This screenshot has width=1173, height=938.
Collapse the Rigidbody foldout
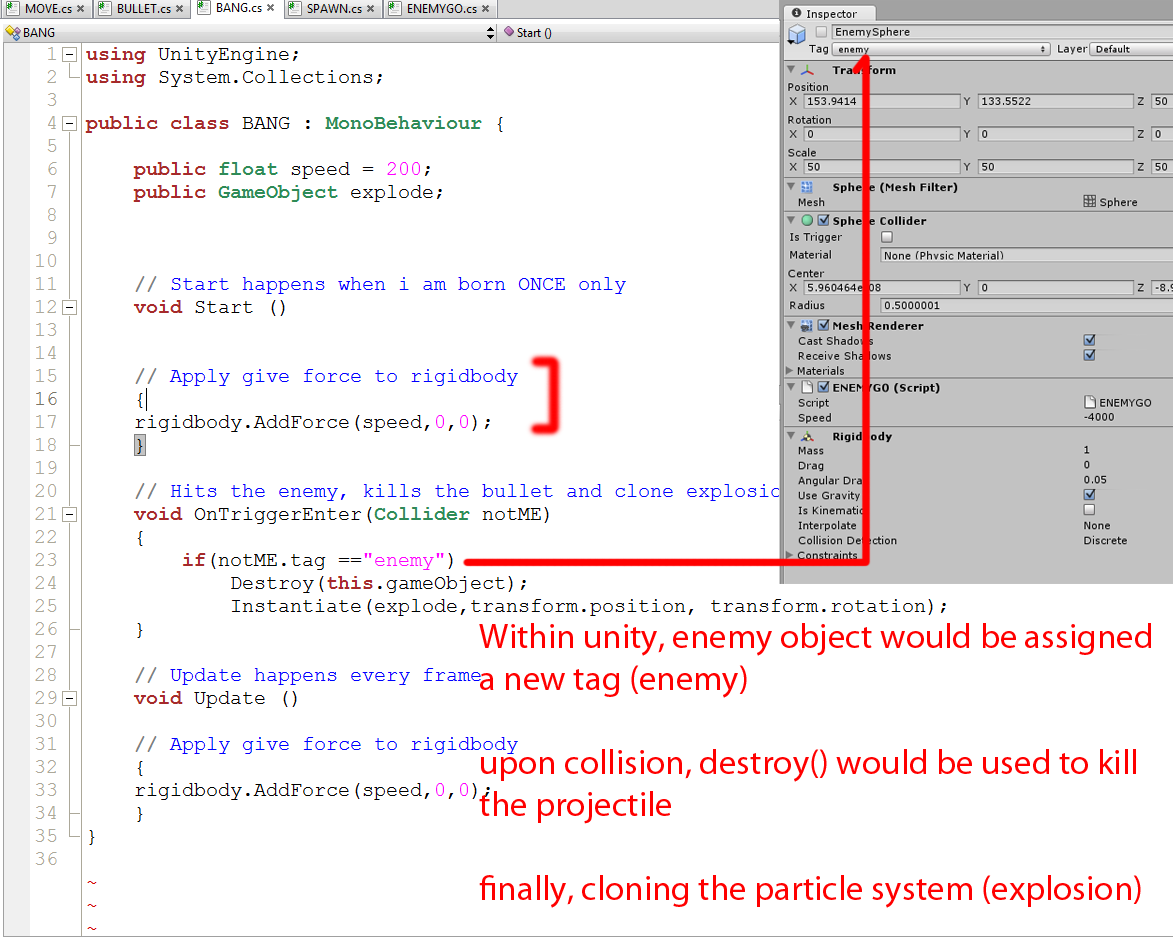point(791,436)
